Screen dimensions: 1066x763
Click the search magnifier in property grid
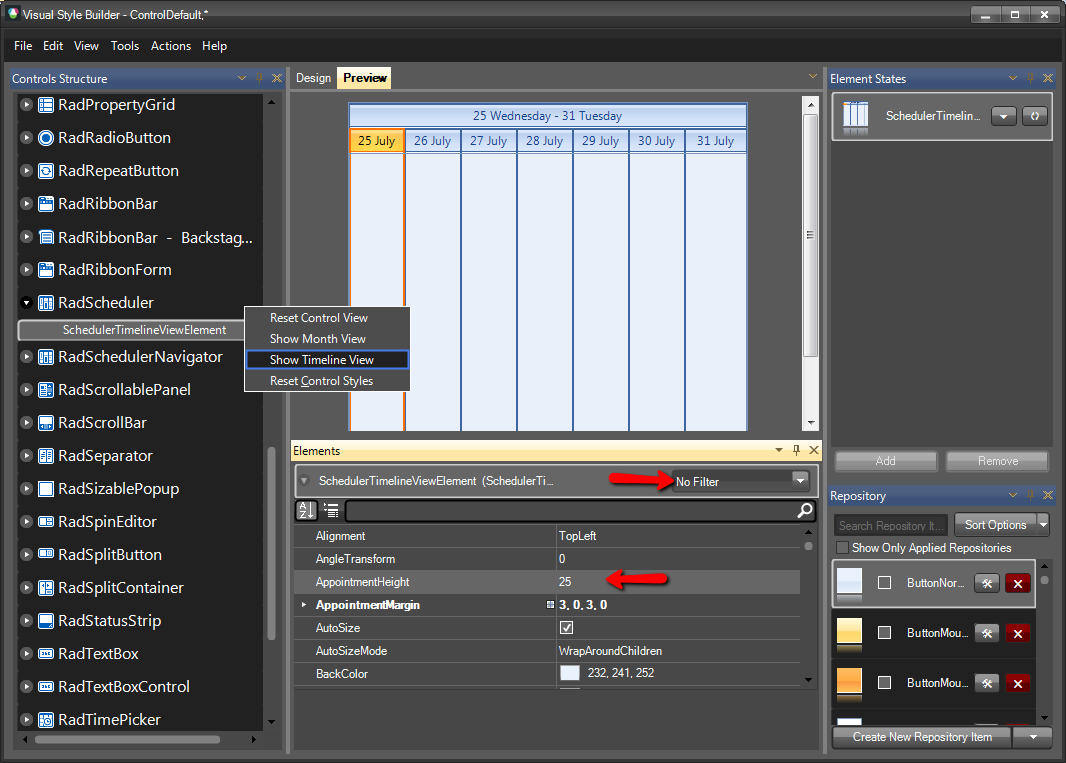804,510
